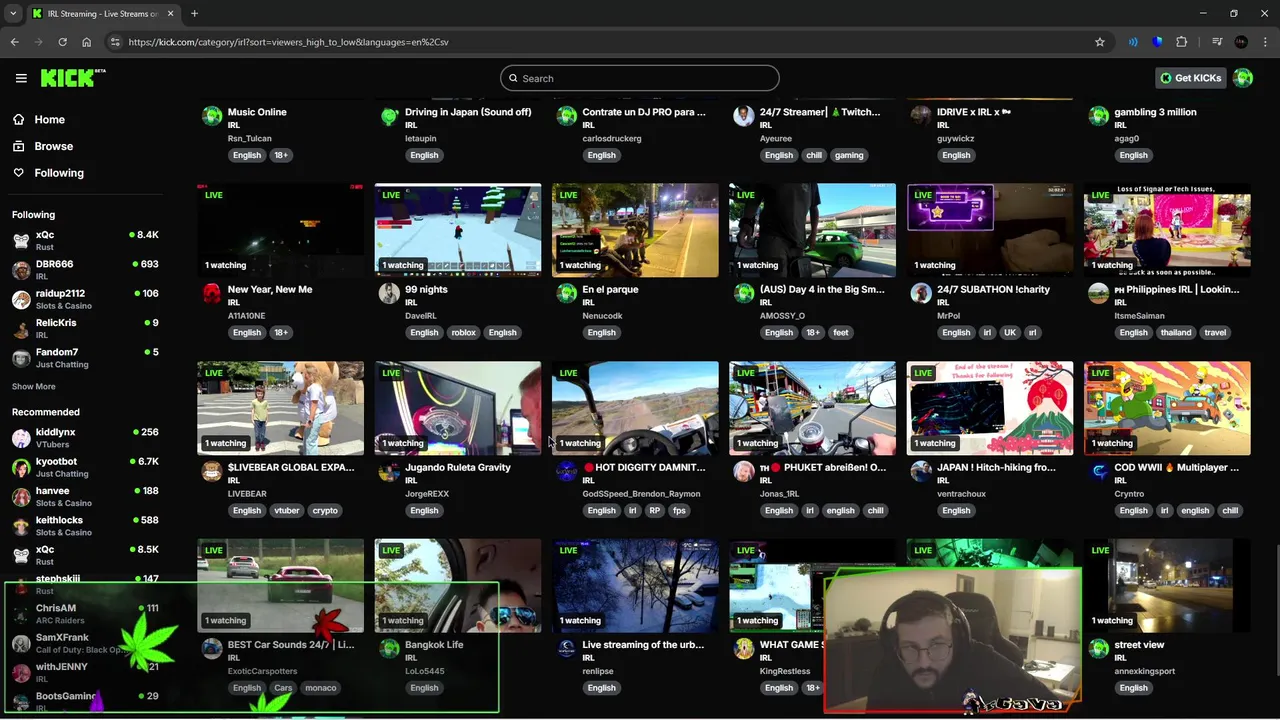Image resolution: width=1280 pixels, height=720 pixels.
Task: Open the browser home page button
Action: pos(86,42)
